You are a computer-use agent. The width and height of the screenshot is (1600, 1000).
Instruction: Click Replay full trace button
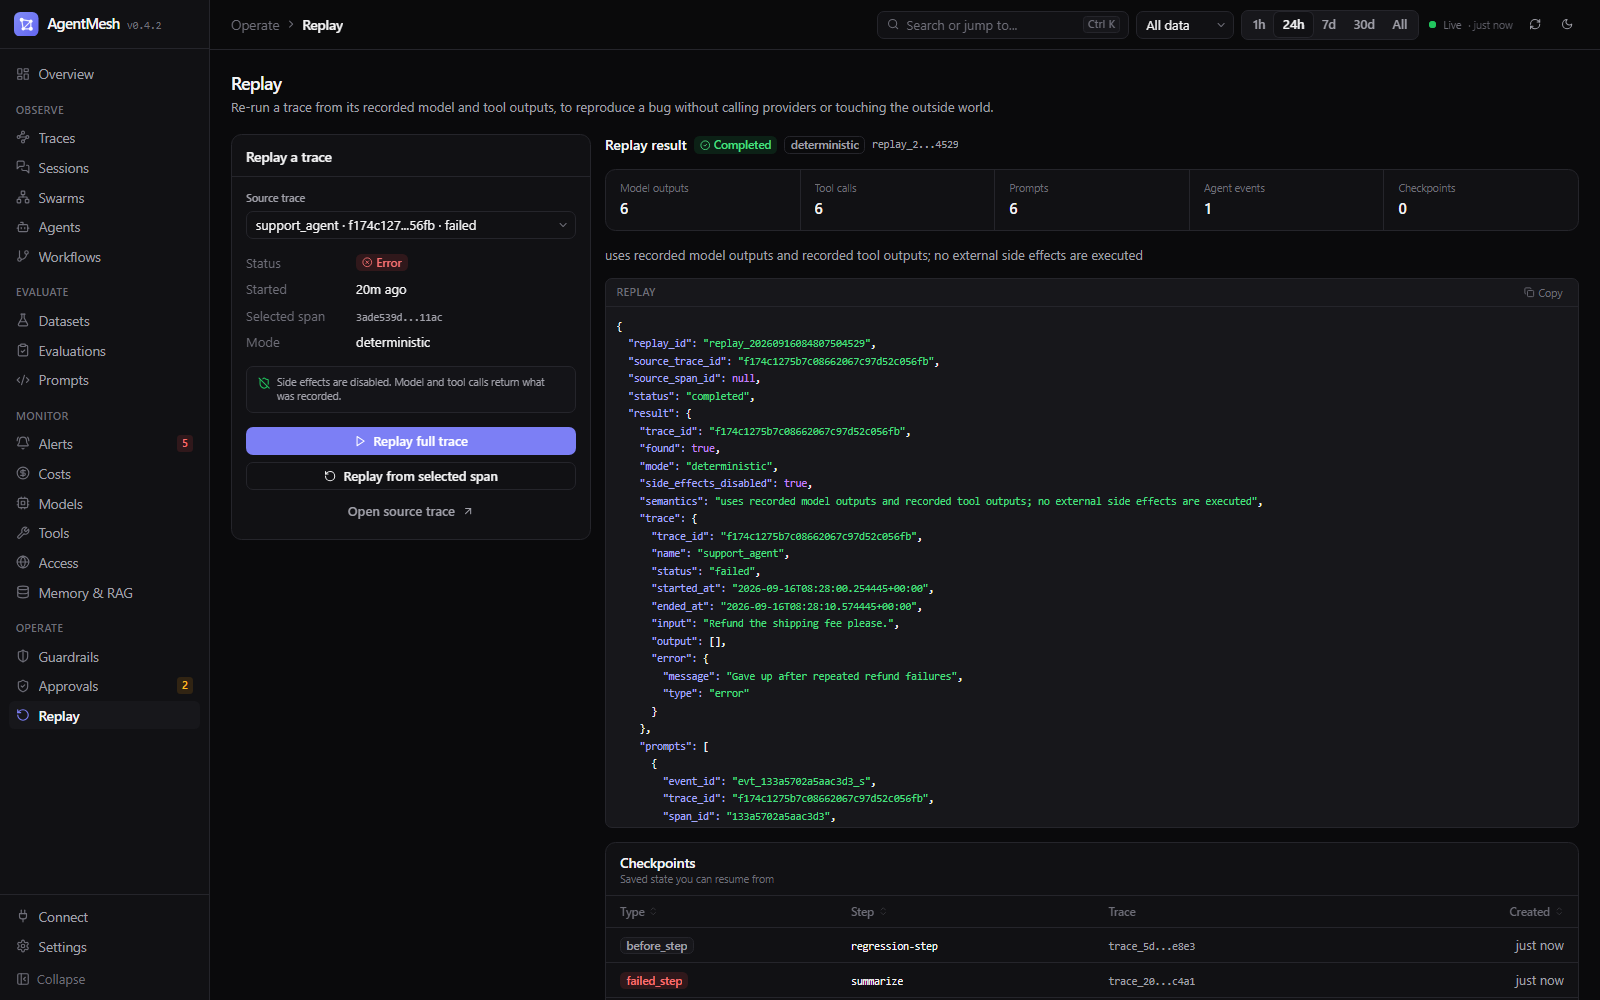click(411, 441)
